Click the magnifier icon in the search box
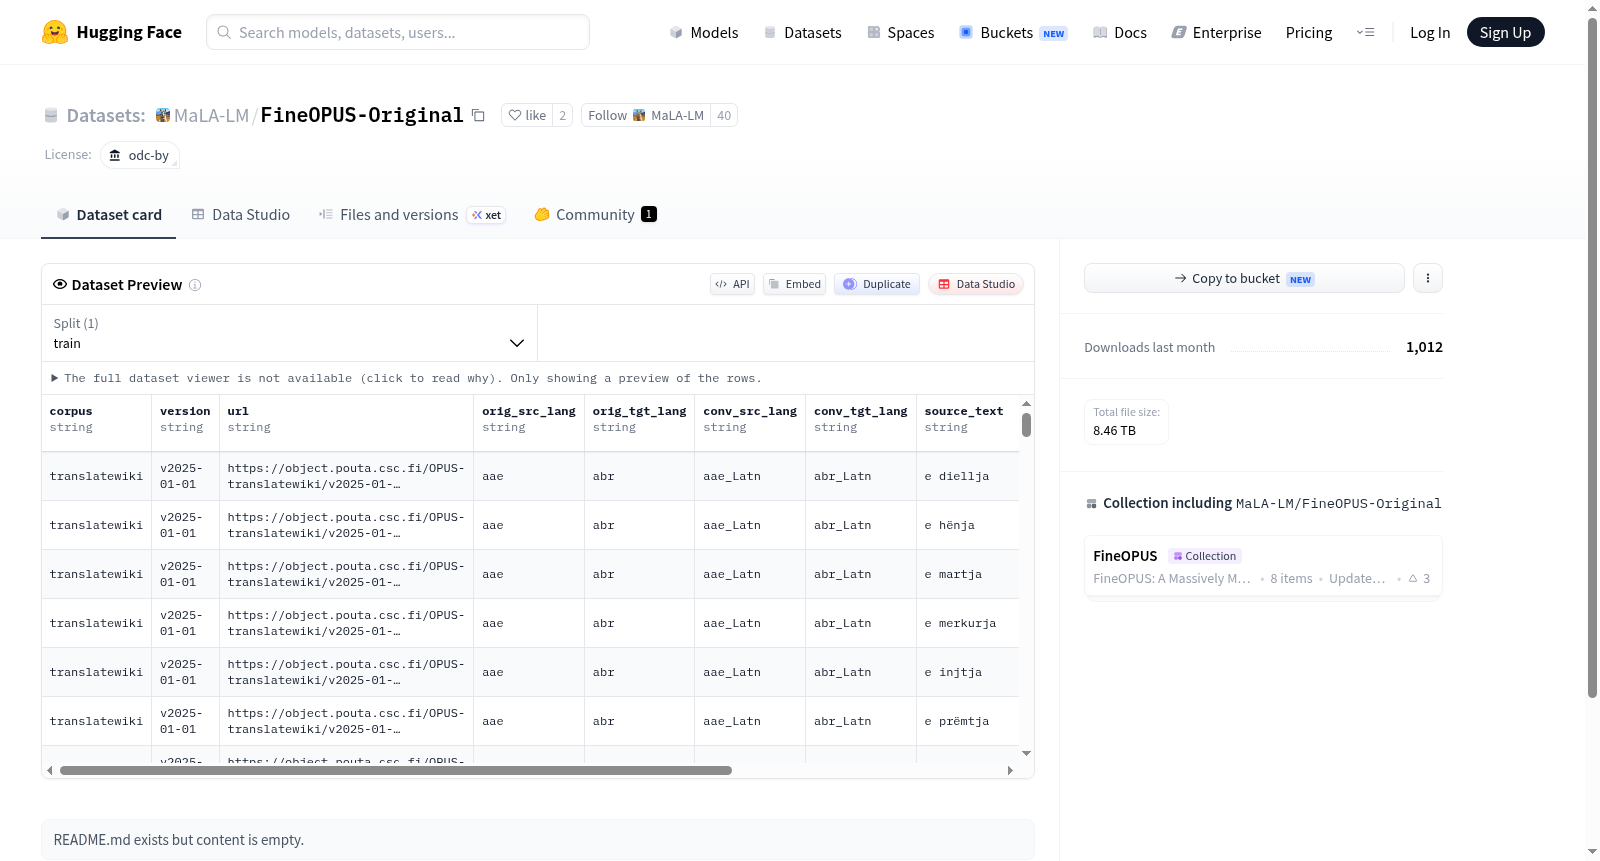Viewport: 1600px width, 861px height. click(224, 32)
